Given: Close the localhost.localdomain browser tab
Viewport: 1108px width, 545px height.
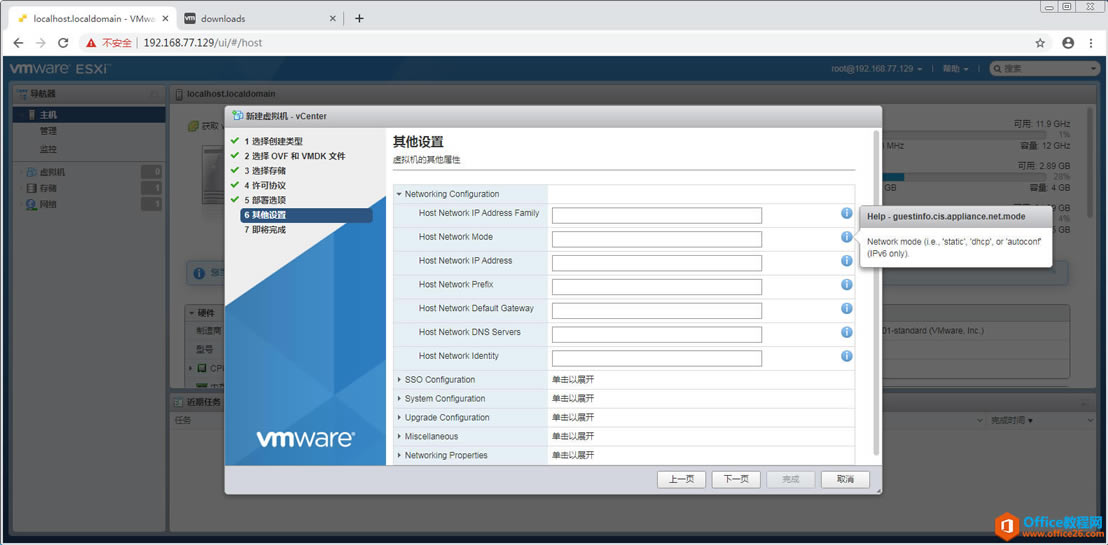Looking at the screenshot, I should pyautogui.click(x=164, y=18).
